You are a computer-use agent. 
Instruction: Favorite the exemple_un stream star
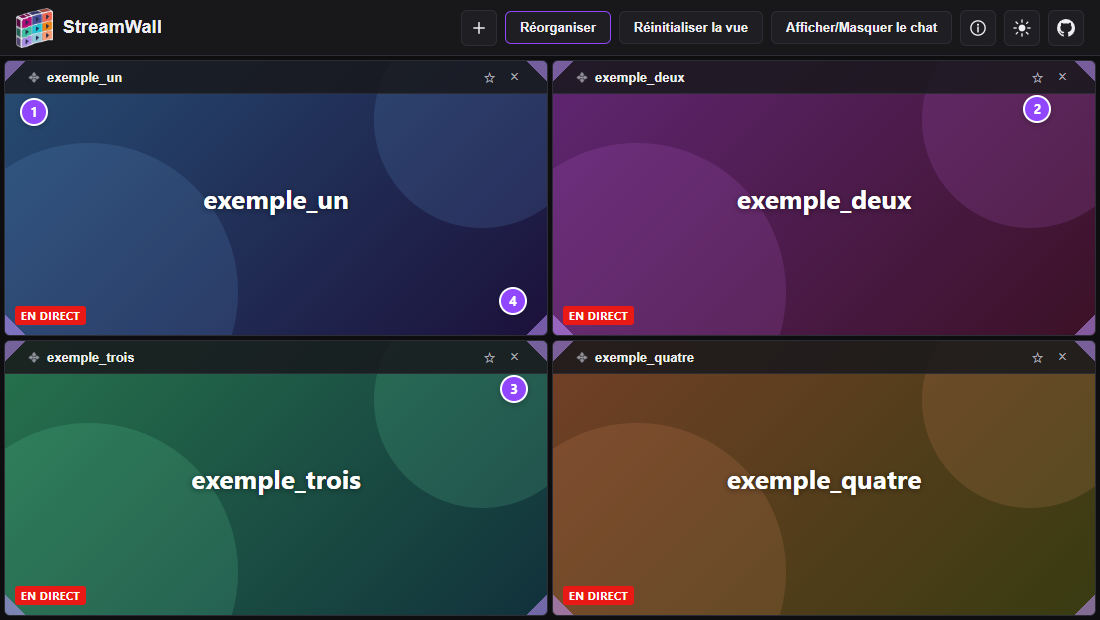pos(490,78)
